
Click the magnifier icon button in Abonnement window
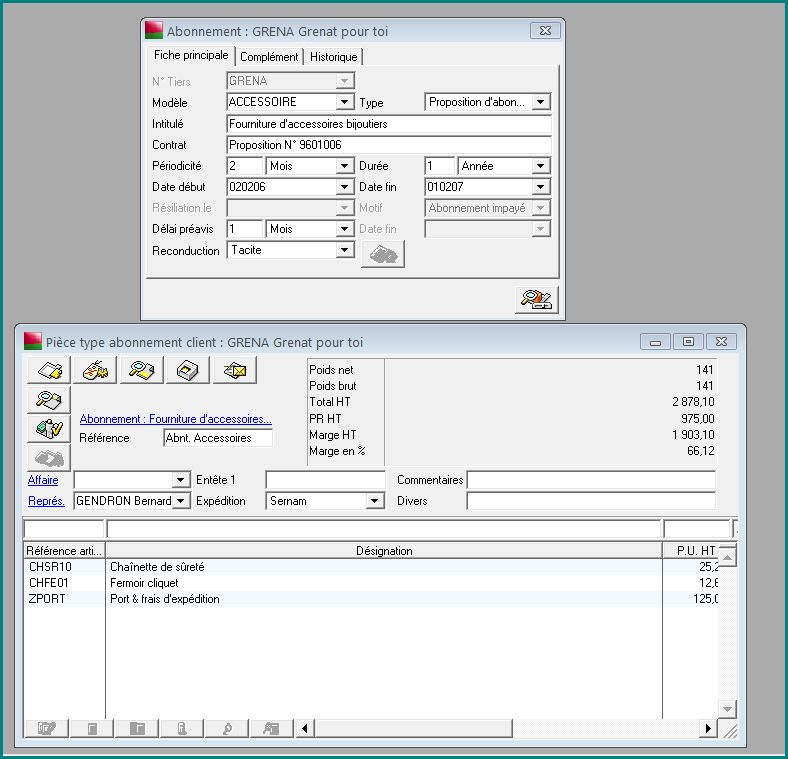(536, 300)
